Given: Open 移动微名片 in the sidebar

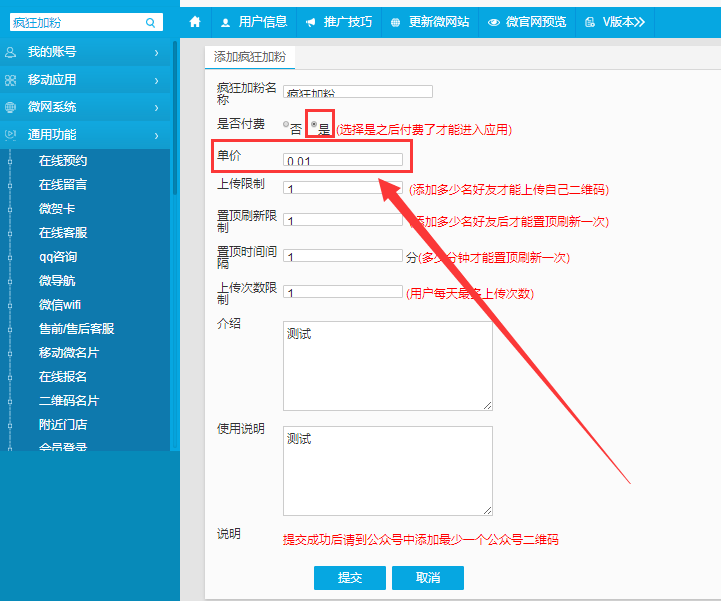Looking at the screenshot, I should pyautogui.click(x=69, y=353).
